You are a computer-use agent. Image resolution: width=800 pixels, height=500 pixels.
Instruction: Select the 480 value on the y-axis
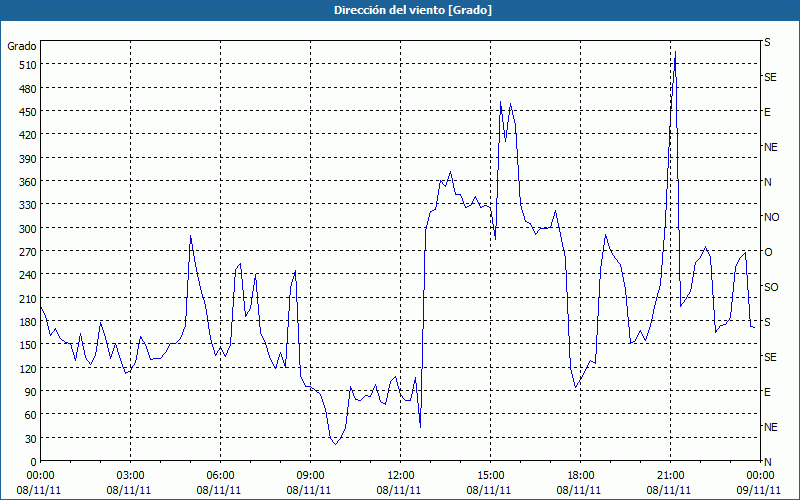[28, 88]
